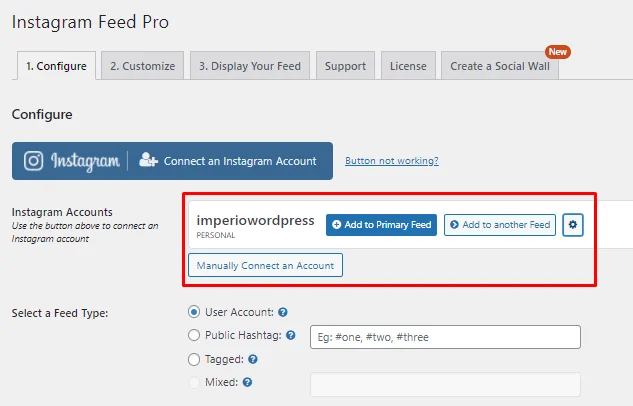Click Mixed help question icon
Viewport: 633px width, 406px height.
tap(247, 382)
